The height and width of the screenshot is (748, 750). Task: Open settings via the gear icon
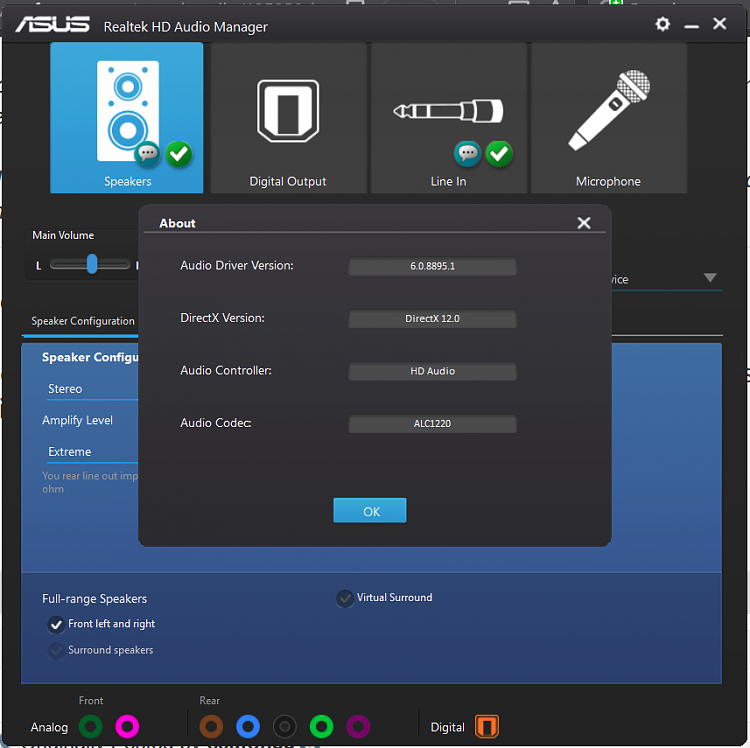pos(662,24)
